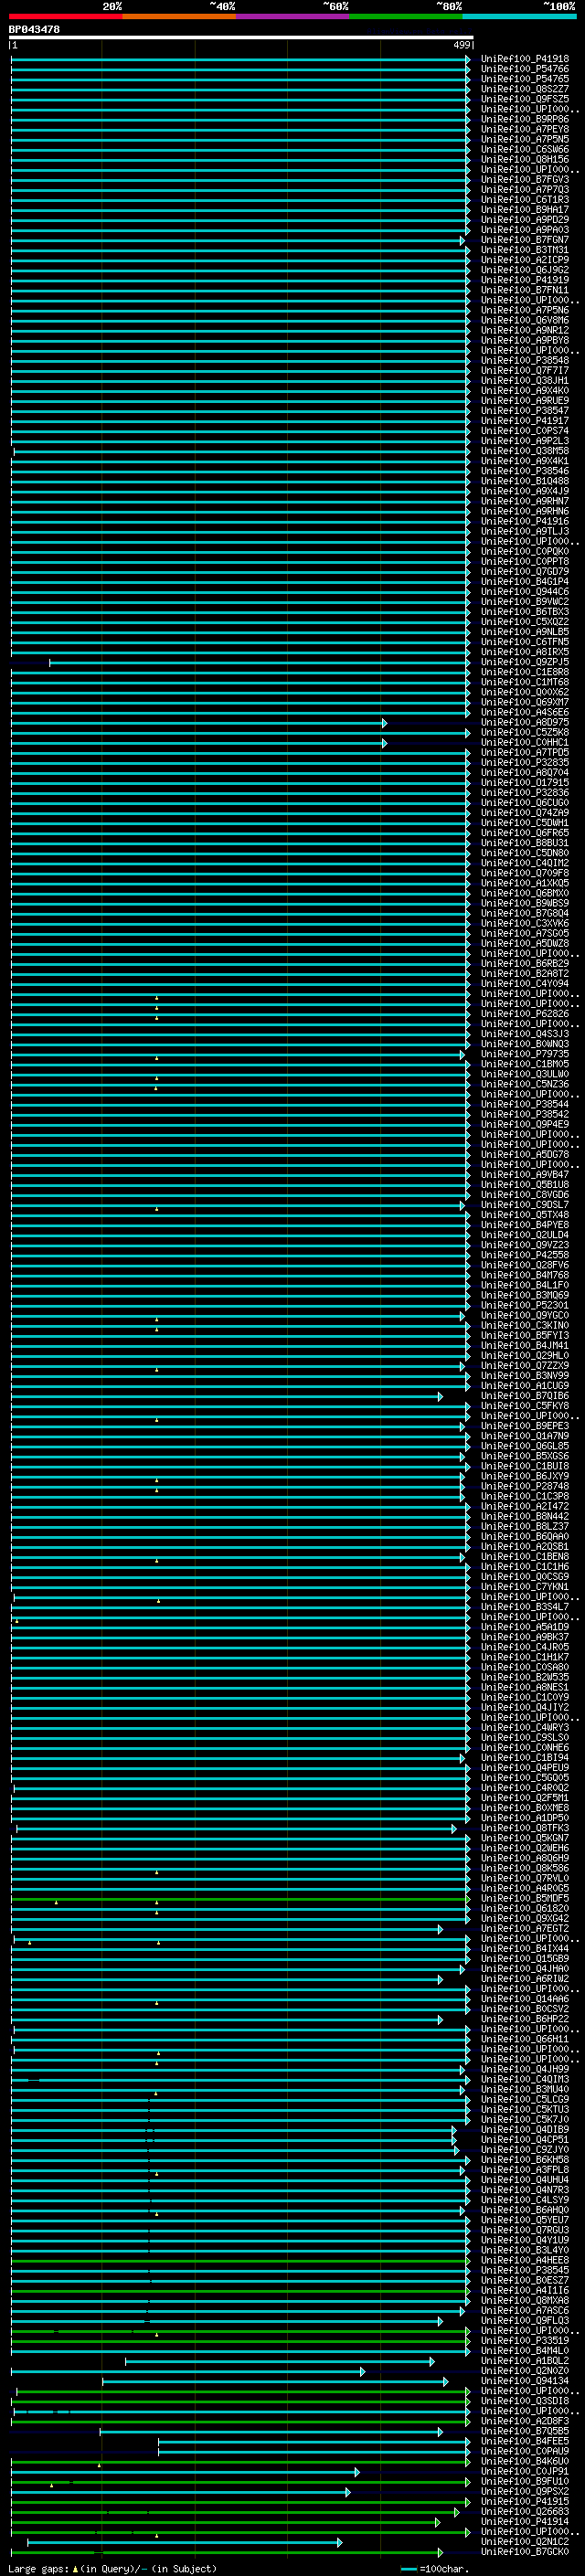Image resolution: width=585 pixels, height=2576 pixels.
Task: Click the label UniRef100_Q9PSX2
Action: 525,2492
